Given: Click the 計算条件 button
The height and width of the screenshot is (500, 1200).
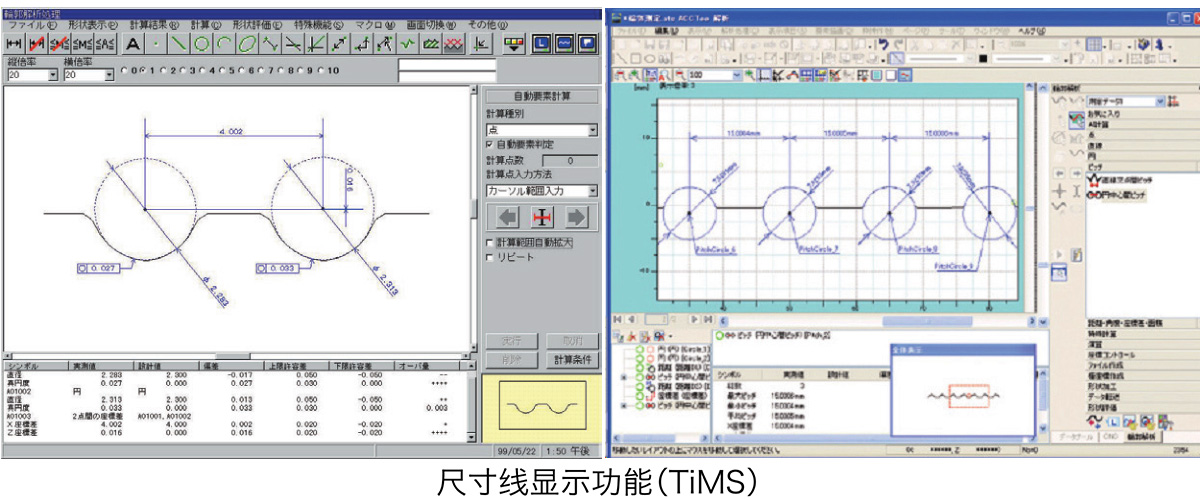Looking at the screenshot, I should click(571, 359).
